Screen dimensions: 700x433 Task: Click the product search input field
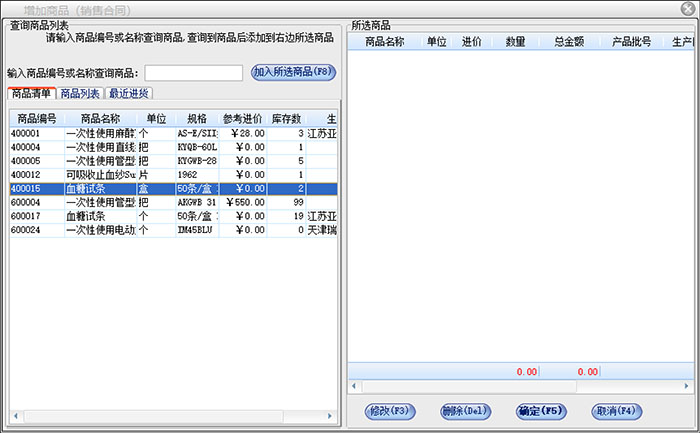(193, 73)
